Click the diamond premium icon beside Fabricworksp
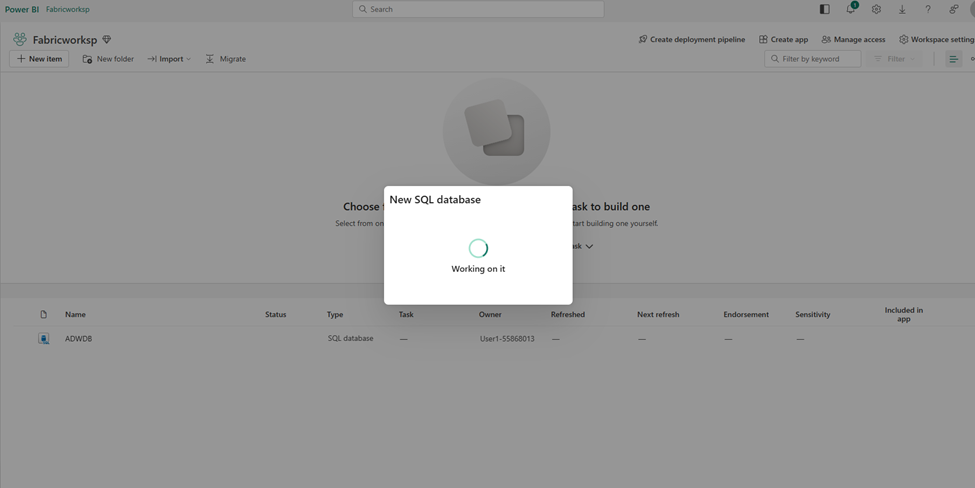This screenshot has width=975, height=488. (x=107, y=40)
